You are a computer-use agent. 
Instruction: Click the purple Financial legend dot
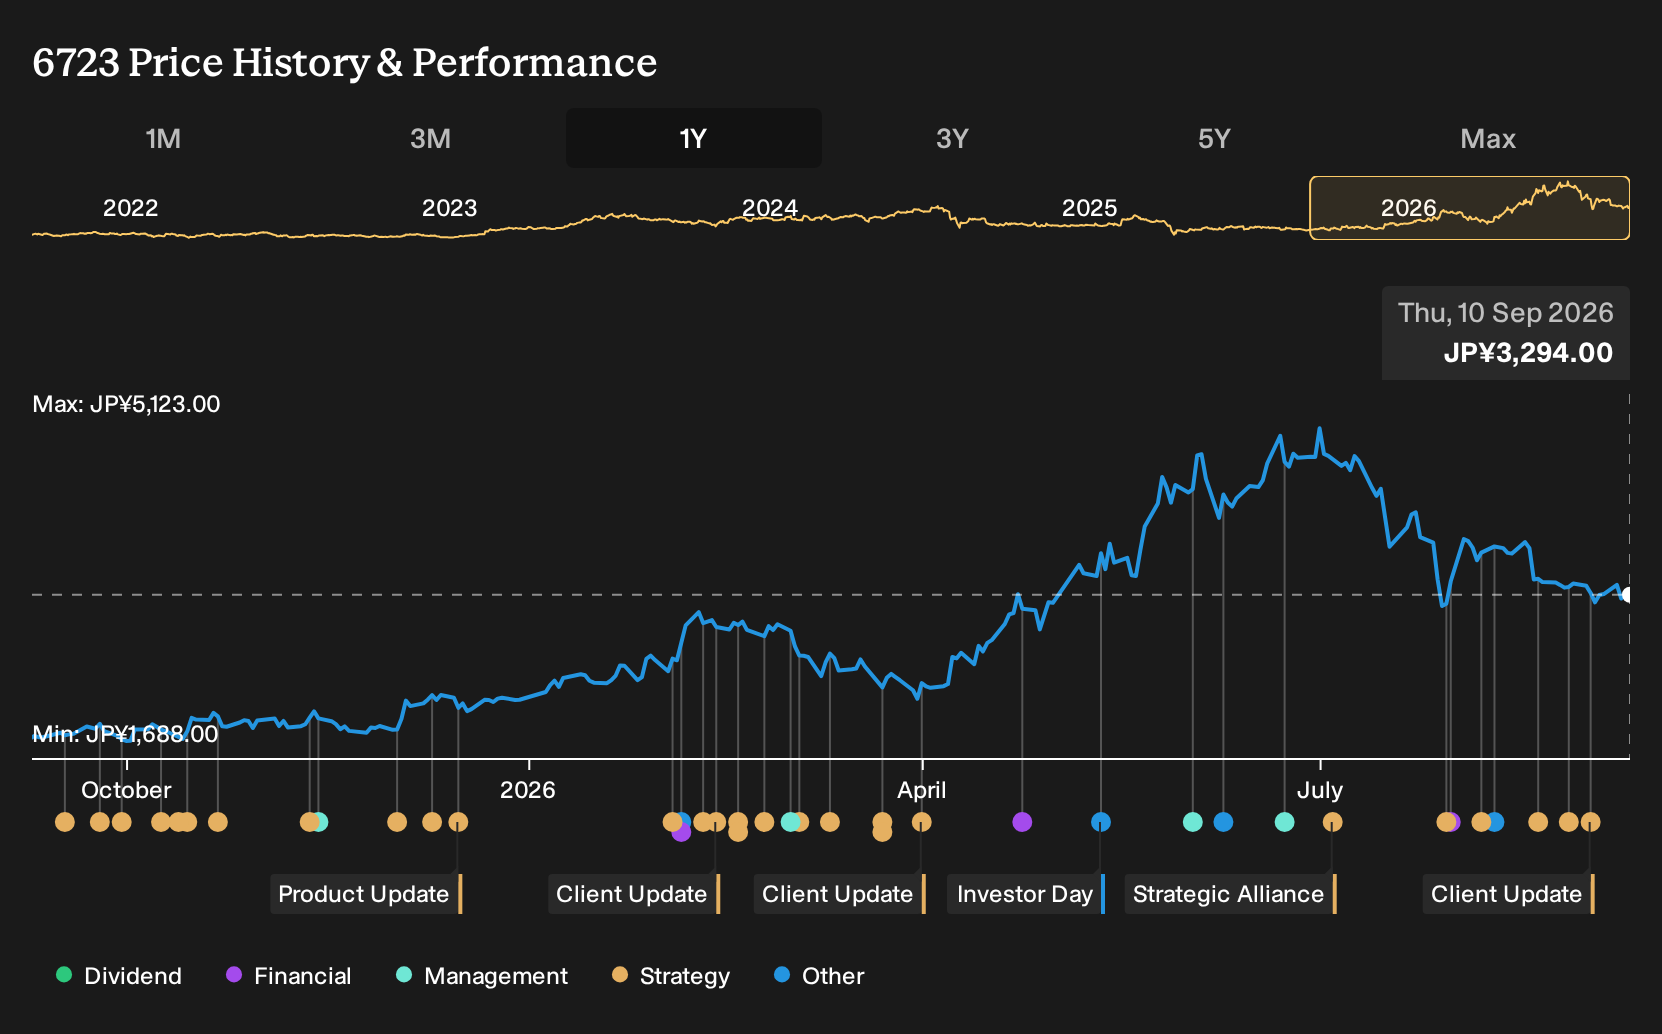(x=234, y=975)
